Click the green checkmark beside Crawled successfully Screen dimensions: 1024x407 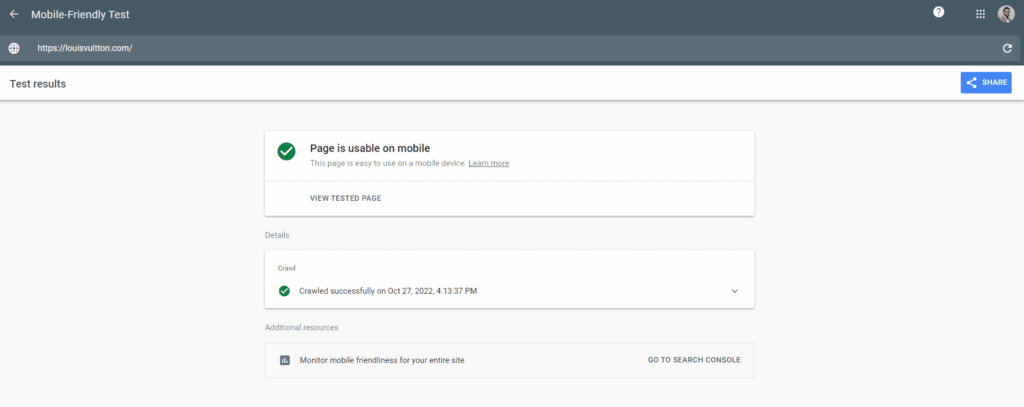tap(284, 291)
